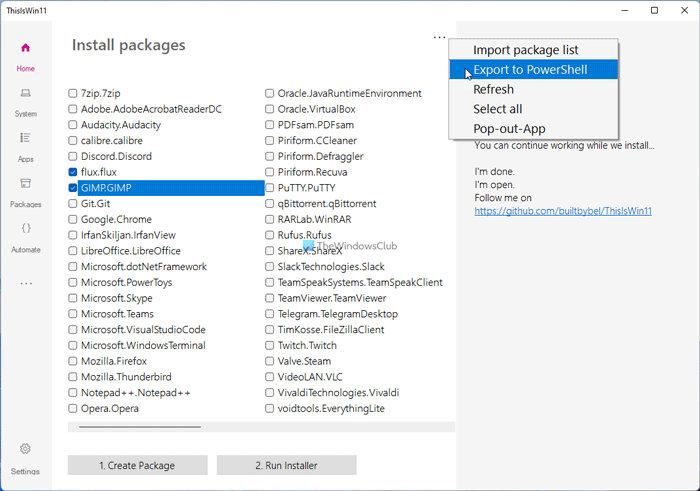The width and height of the screenshot is (700, 491).
Task: Check TeamViewer.TeamViewer package
Action: click(269, 298)
